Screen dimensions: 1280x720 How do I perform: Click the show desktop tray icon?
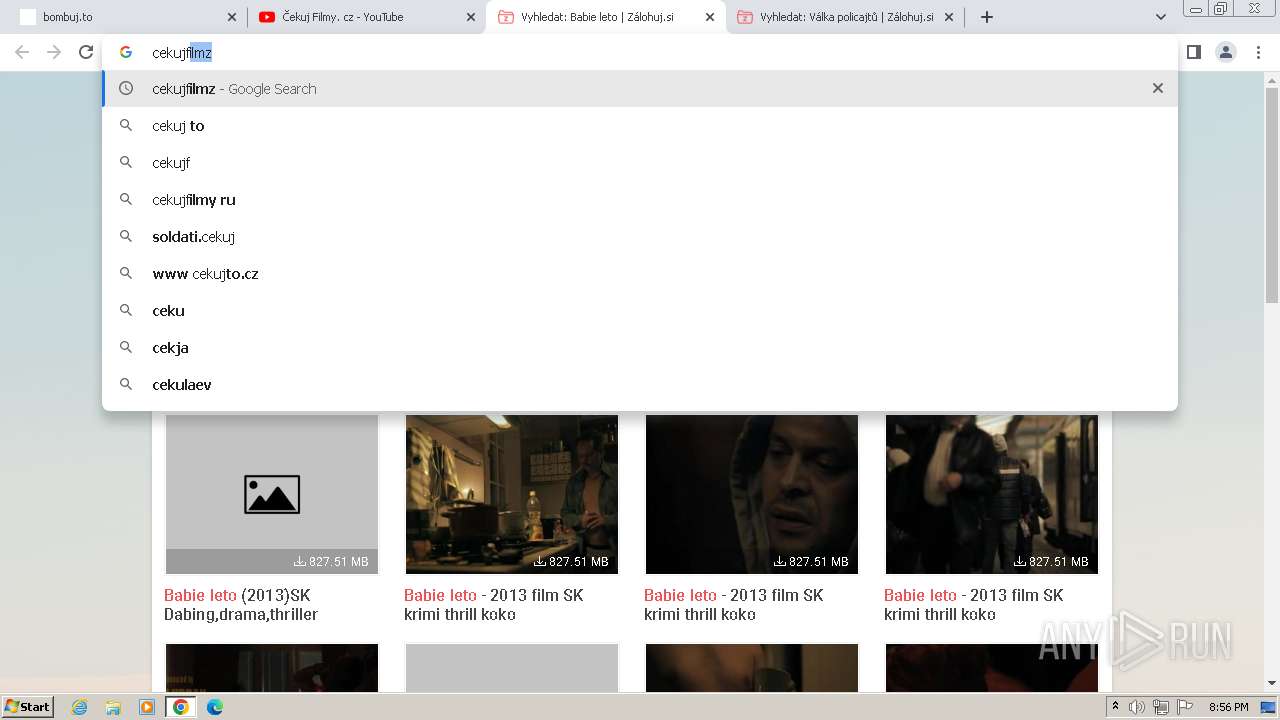click(x=1268, y=707)
